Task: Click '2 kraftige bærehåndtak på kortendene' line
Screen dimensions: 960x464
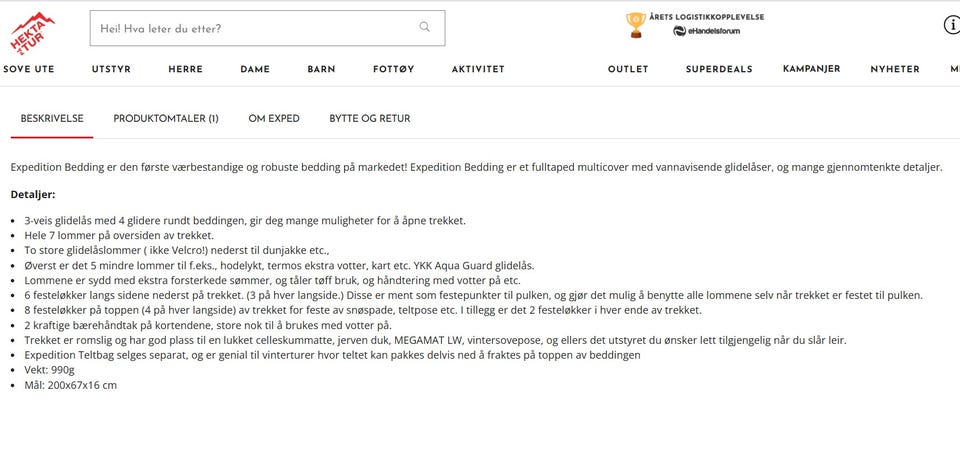Action: [x=208, y=325]
